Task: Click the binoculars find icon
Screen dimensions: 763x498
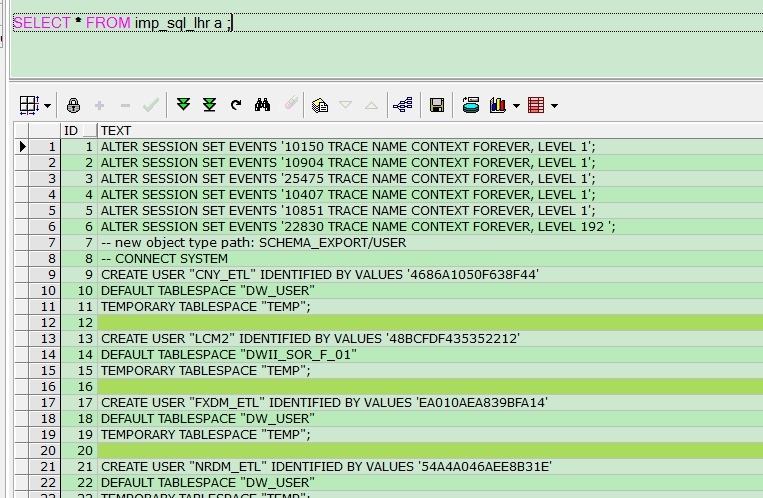Action: [x=263, y=105]
